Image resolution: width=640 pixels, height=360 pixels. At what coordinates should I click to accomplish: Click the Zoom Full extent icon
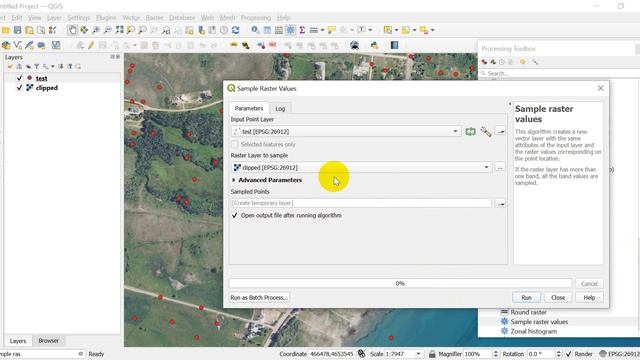(119, 30)
